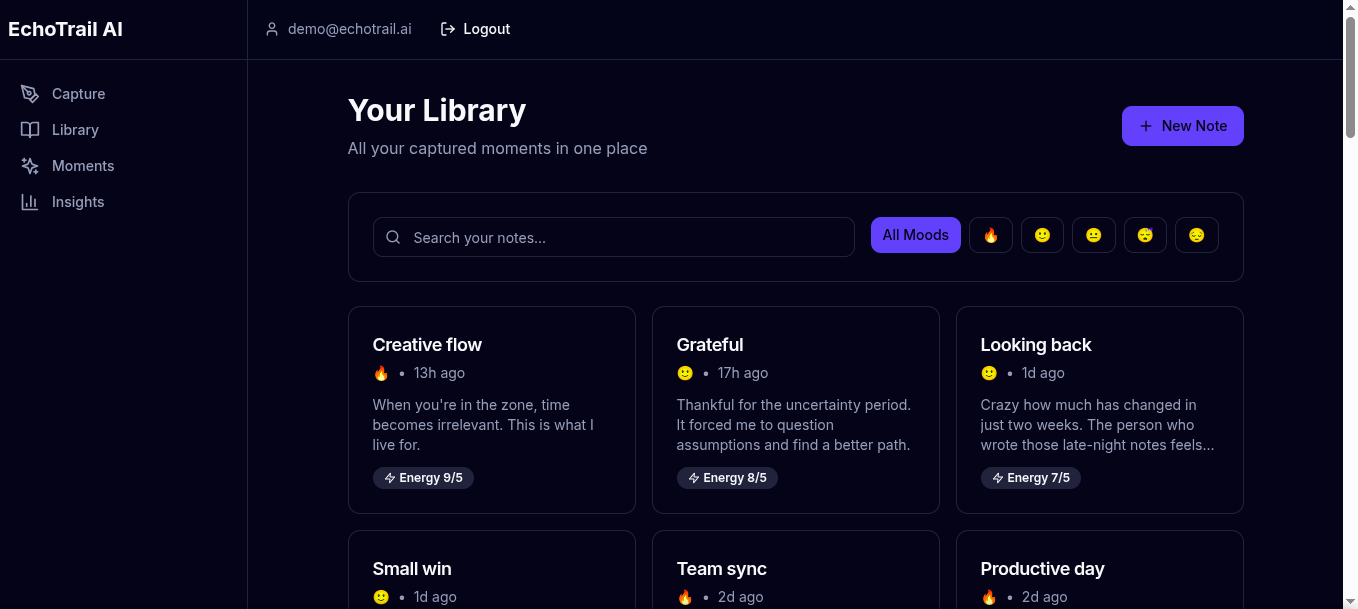Click the Library book icon

click(x=30, y=130)
